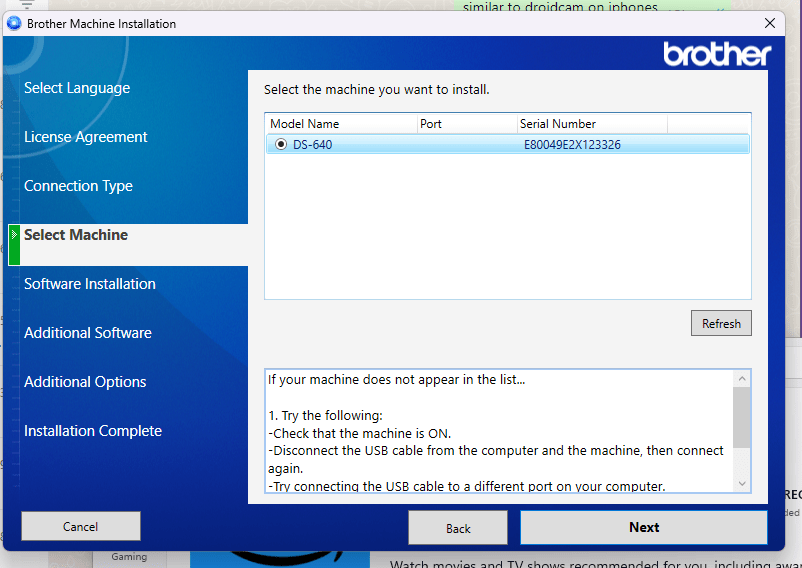Viewport: 802px width, 568px height.
Task: Click the Serial Number column header
Action: [592, 124]
